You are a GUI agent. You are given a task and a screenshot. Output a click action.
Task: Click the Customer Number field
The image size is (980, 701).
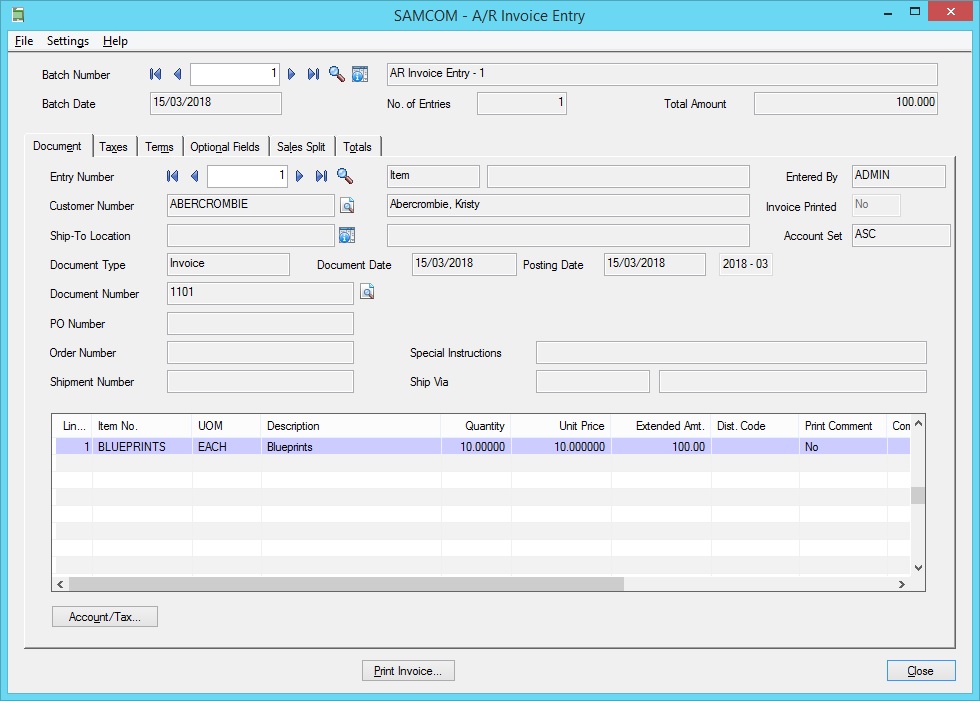pyautogui.click(x=251, y=205)
